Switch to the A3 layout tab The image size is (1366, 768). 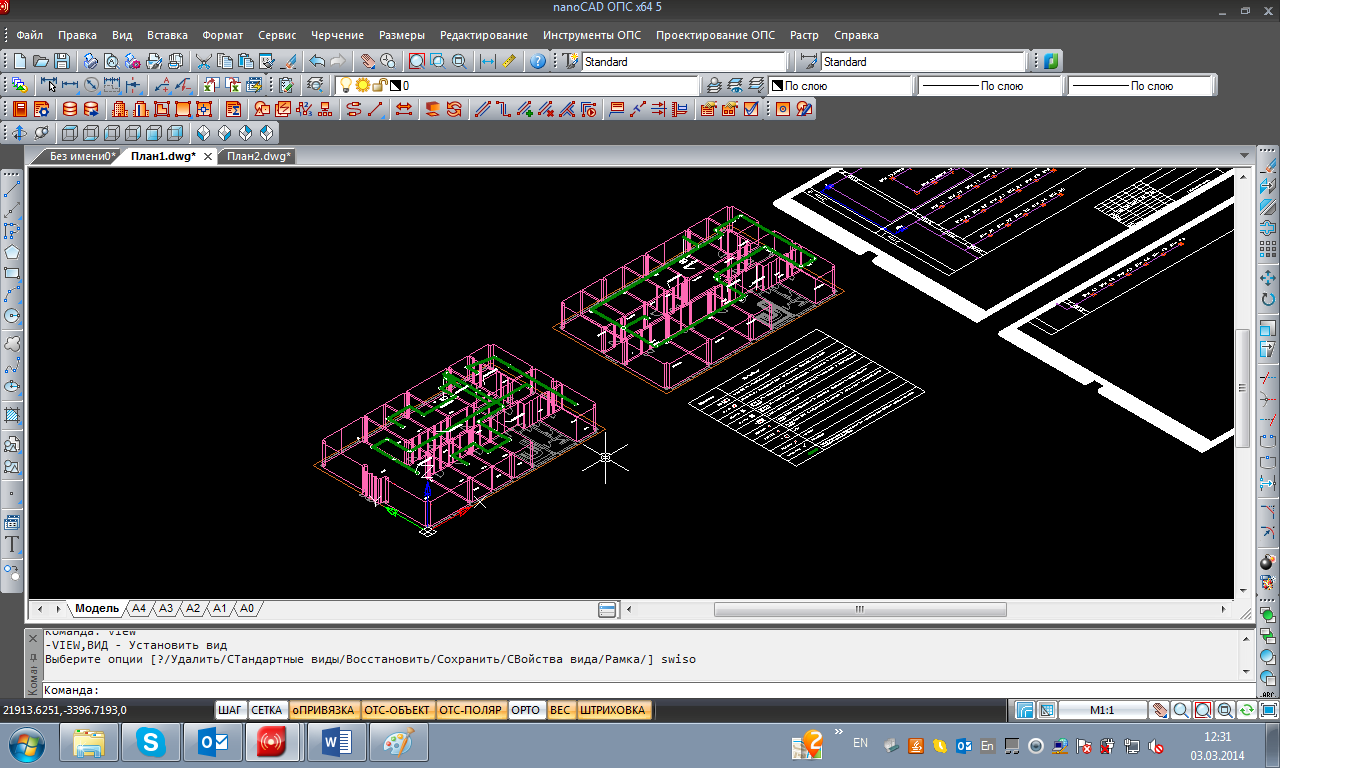[165, 608]
